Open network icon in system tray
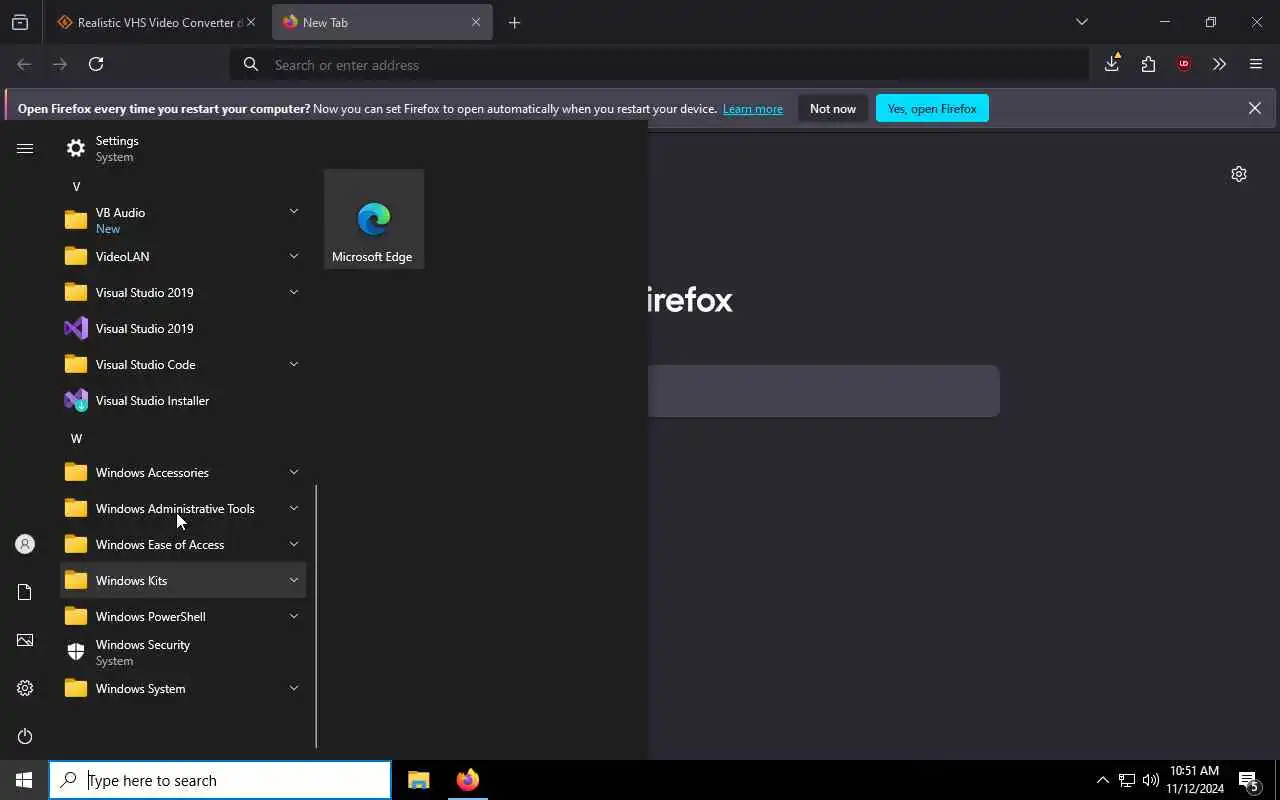This screenshot has width=1280, height=800. click(1127, 780)
